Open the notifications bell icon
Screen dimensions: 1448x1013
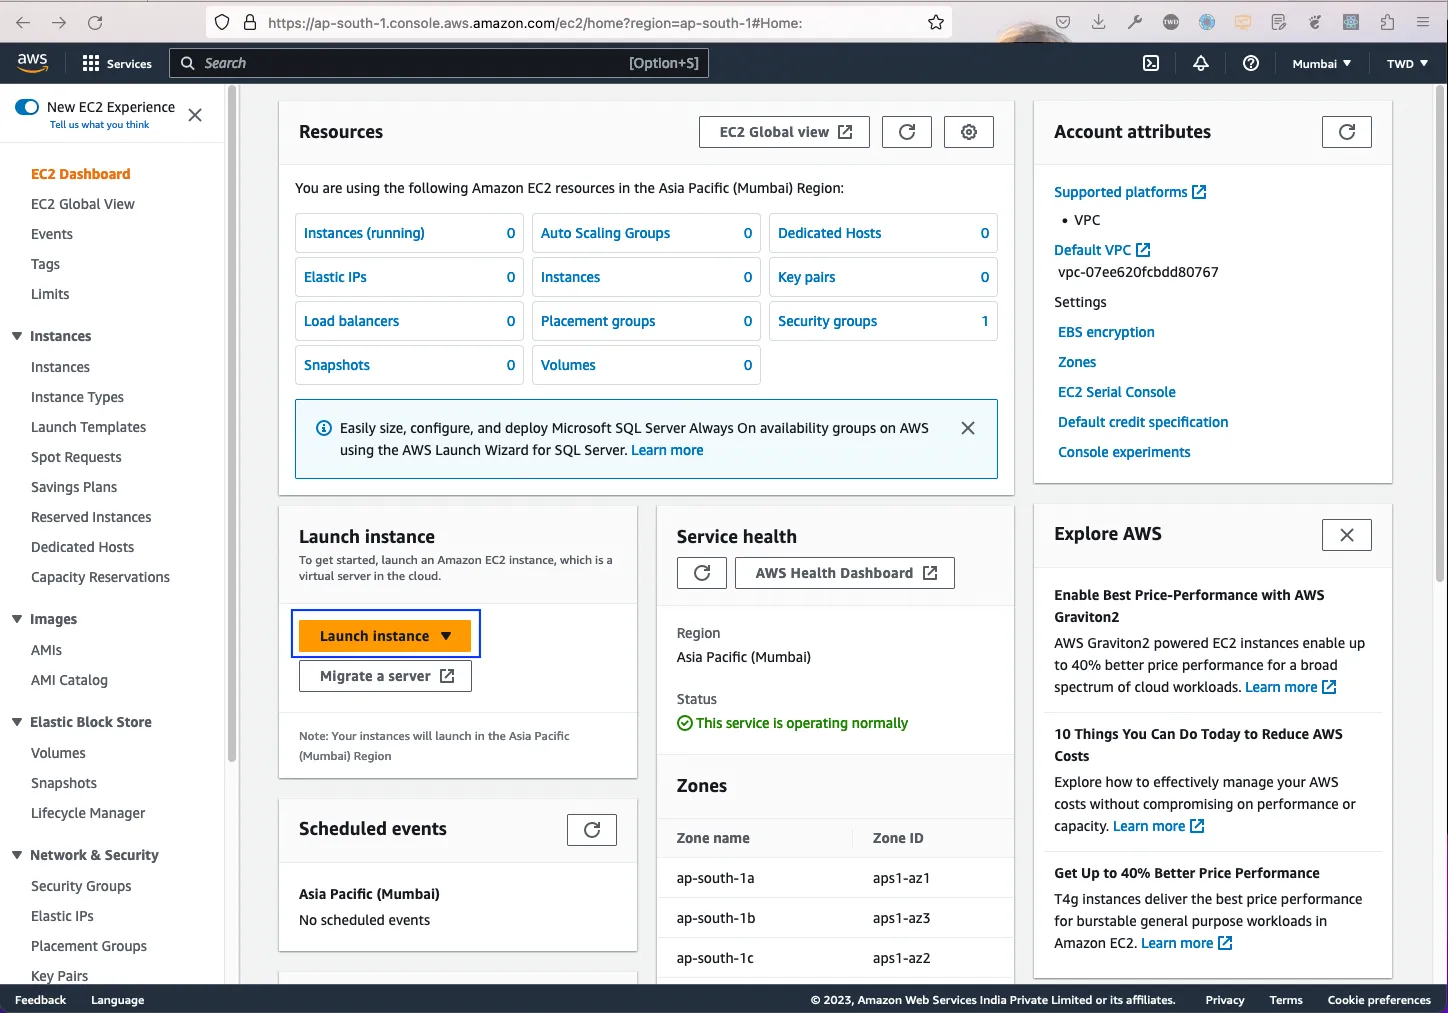[x=1201, y=63]
